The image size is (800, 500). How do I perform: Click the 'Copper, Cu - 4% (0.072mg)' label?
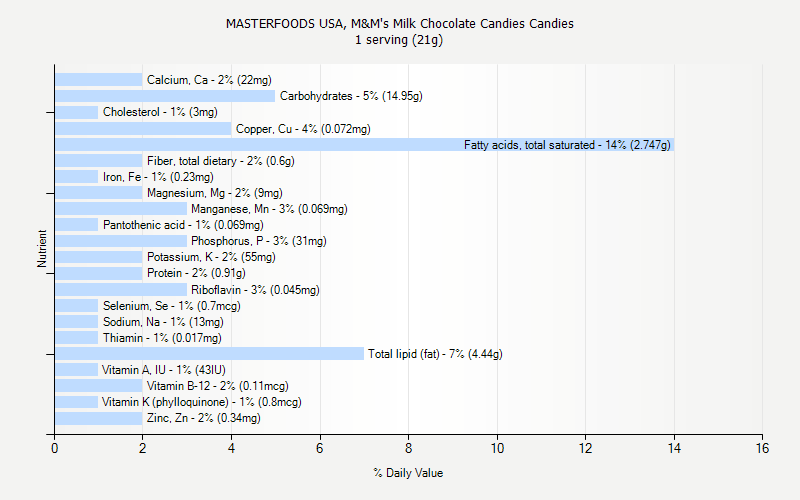[303, 129]
